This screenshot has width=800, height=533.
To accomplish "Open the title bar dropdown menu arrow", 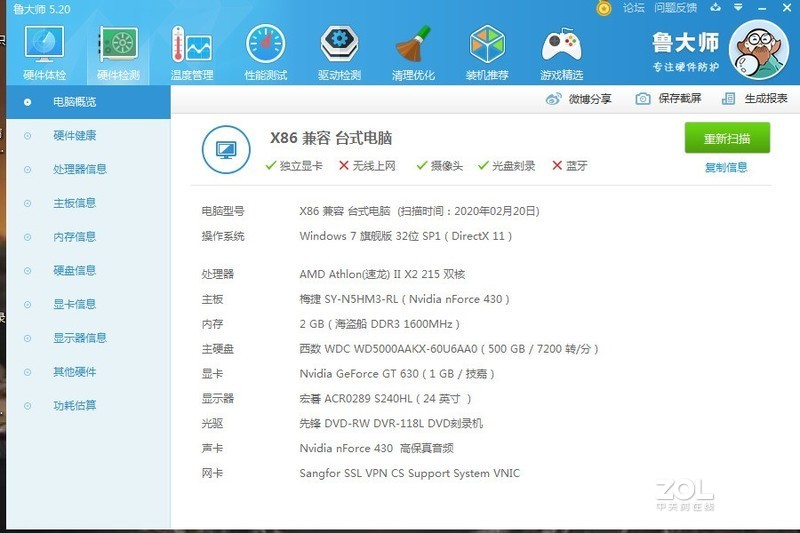I will click(x=738, y=7).
